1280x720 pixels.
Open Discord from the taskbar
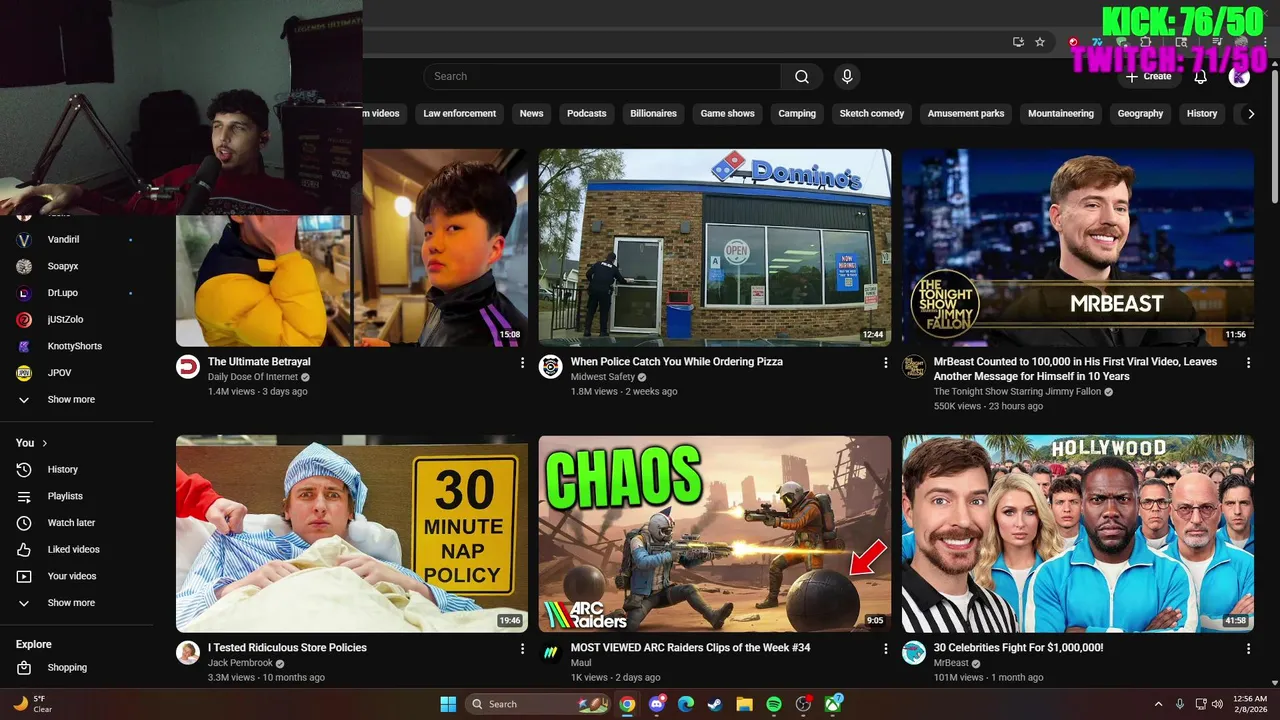(656, 704)
